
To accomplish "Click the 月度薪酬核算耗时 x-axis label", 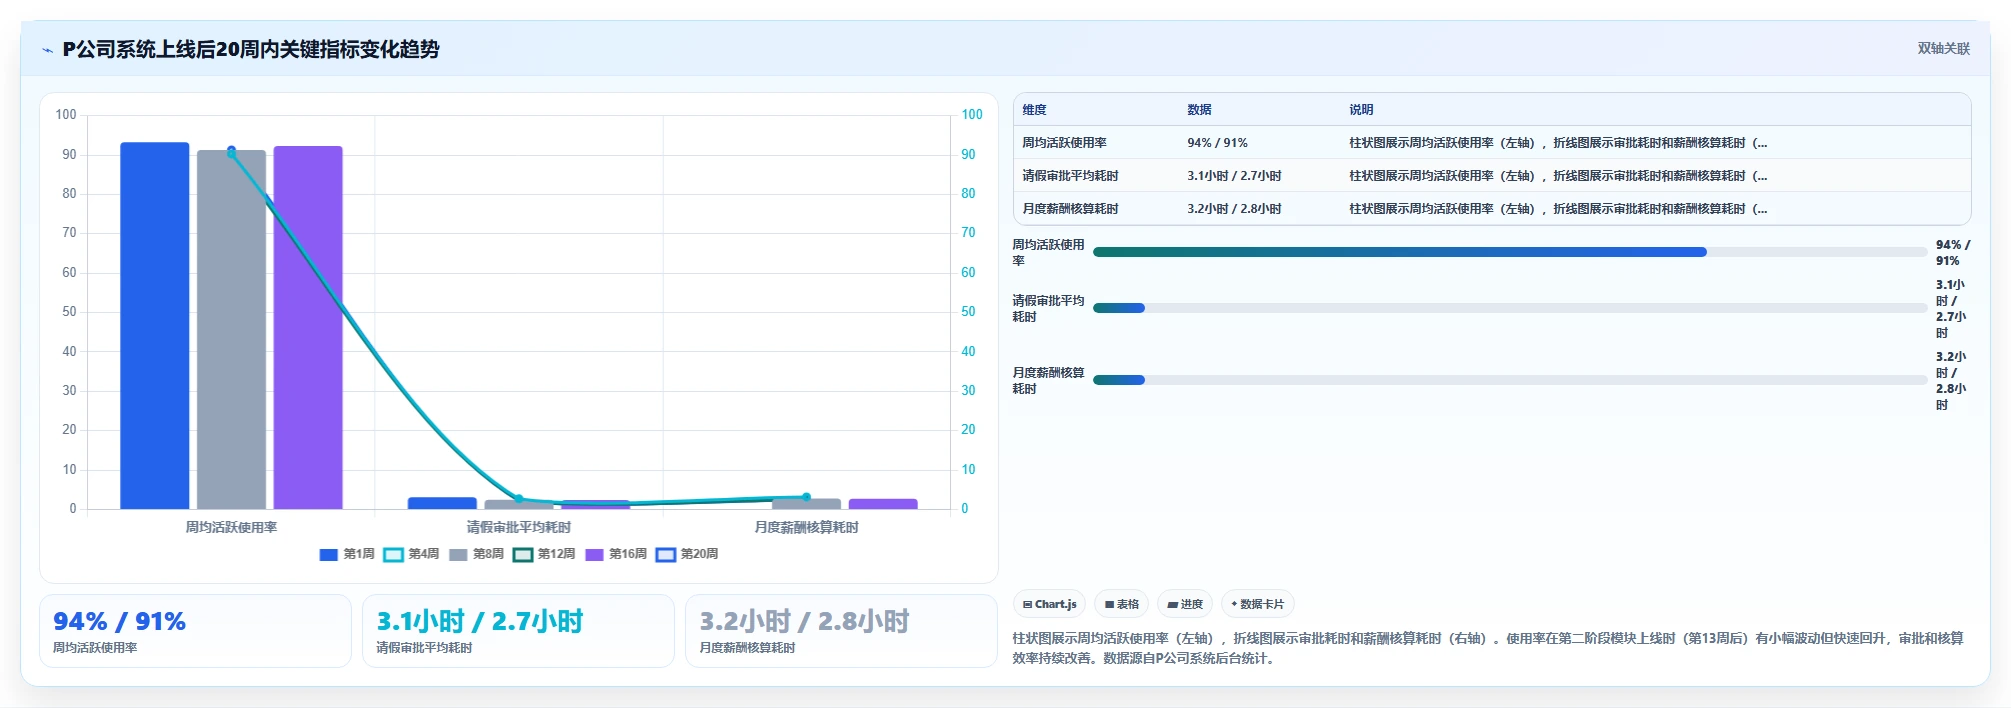I will (806, 527).
